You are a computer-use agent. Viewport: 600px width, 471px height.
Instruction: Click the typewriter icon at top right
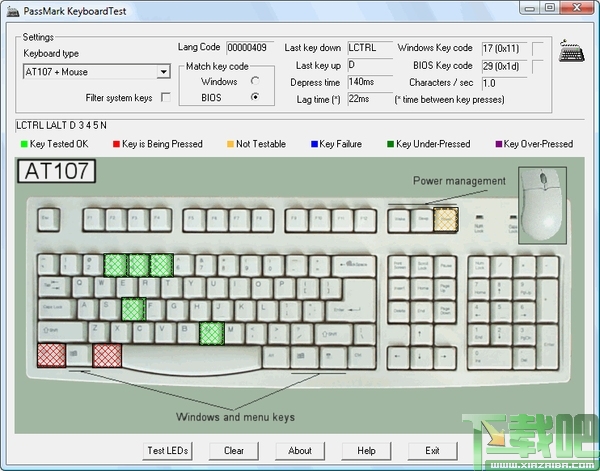(x=571, y=50)
